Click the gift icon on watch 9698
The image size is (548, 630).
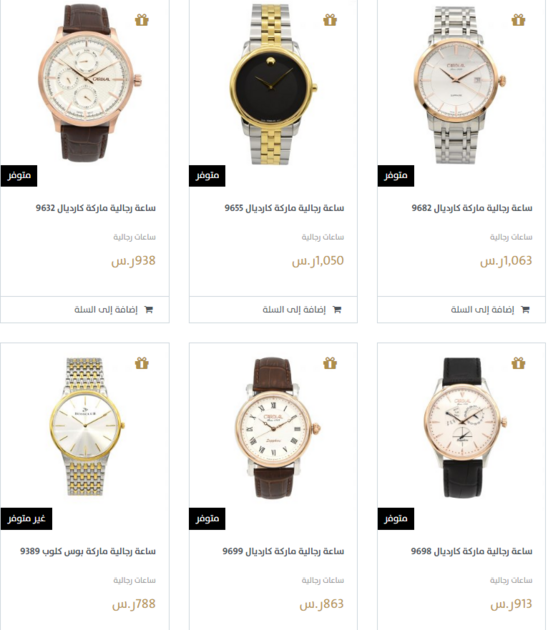[518, 363]
